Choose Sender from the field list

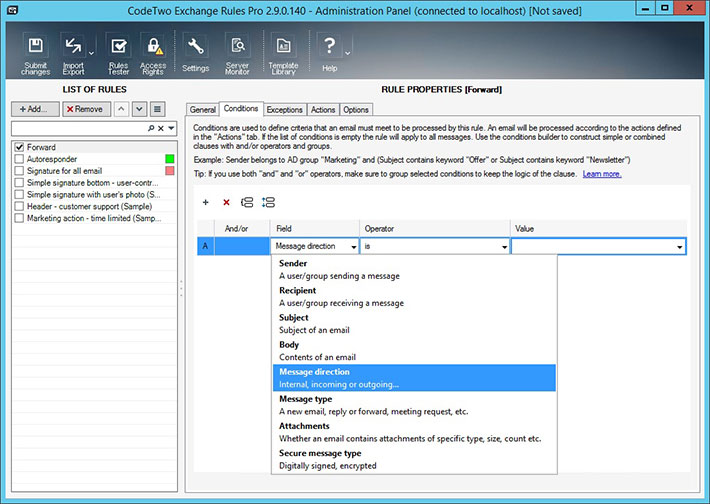tap(414, 269)
